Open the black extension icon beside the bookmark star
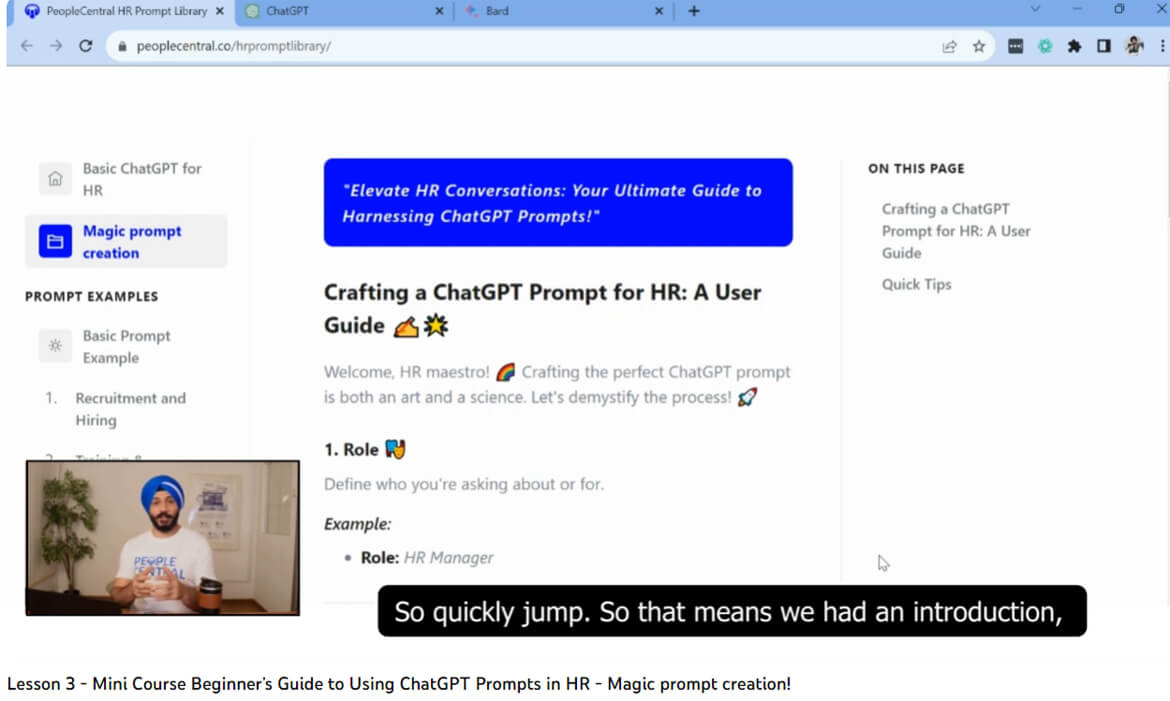1170x701 pixels. [1016, 46]
